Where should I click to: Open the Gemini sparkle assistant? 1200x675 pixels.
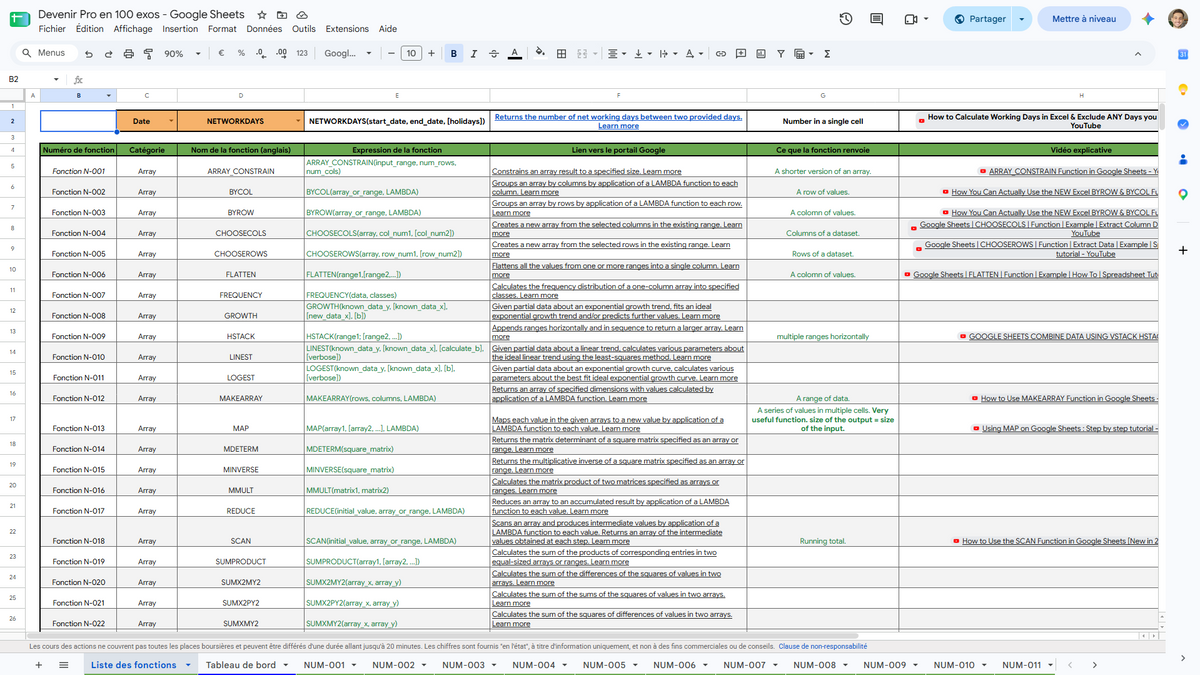[1149, 19]
